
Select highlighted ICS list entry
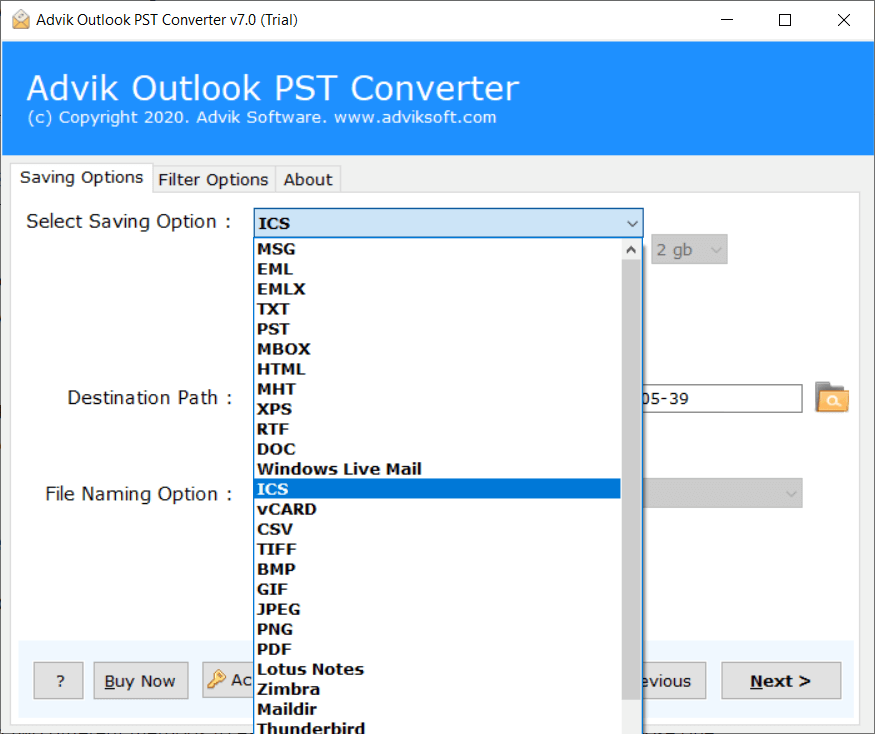(x=438, y=489)
